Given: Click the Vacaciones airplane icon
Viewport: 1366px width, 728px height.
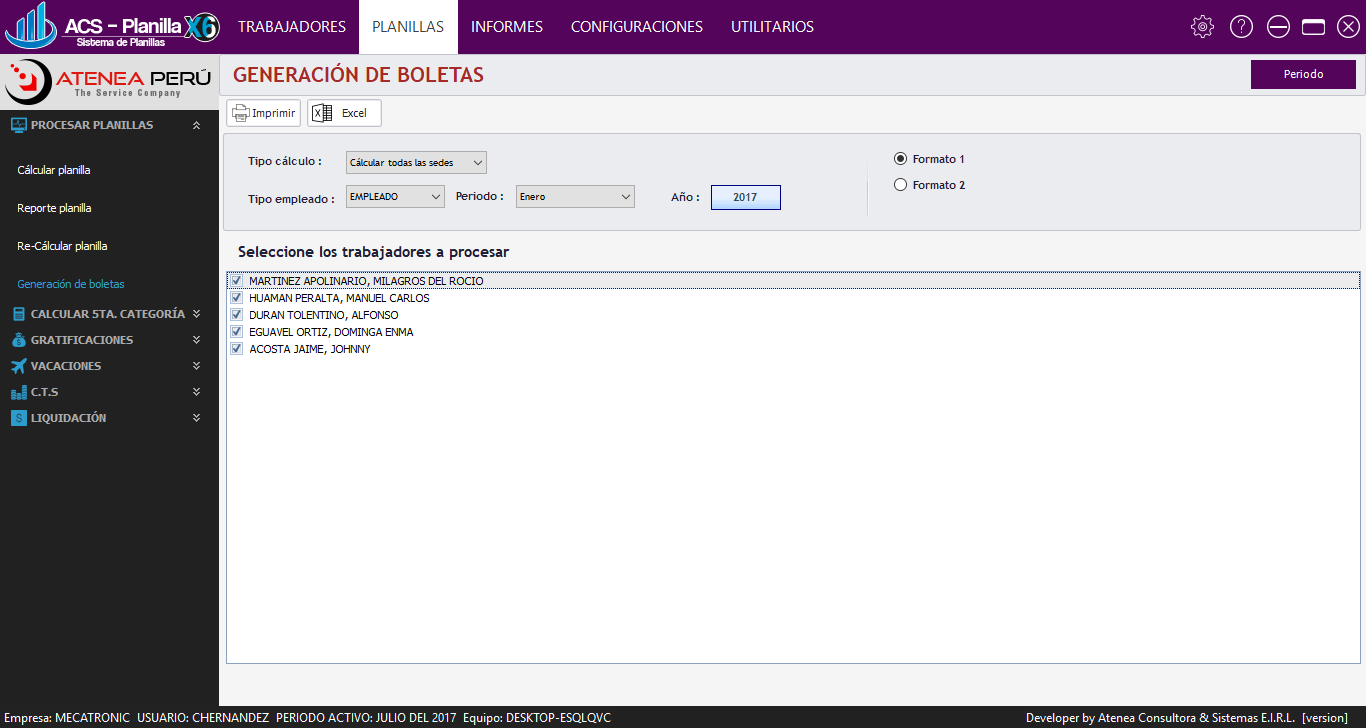Looking at the screenshot, I should pyautogui.click(x=18, y=366).
